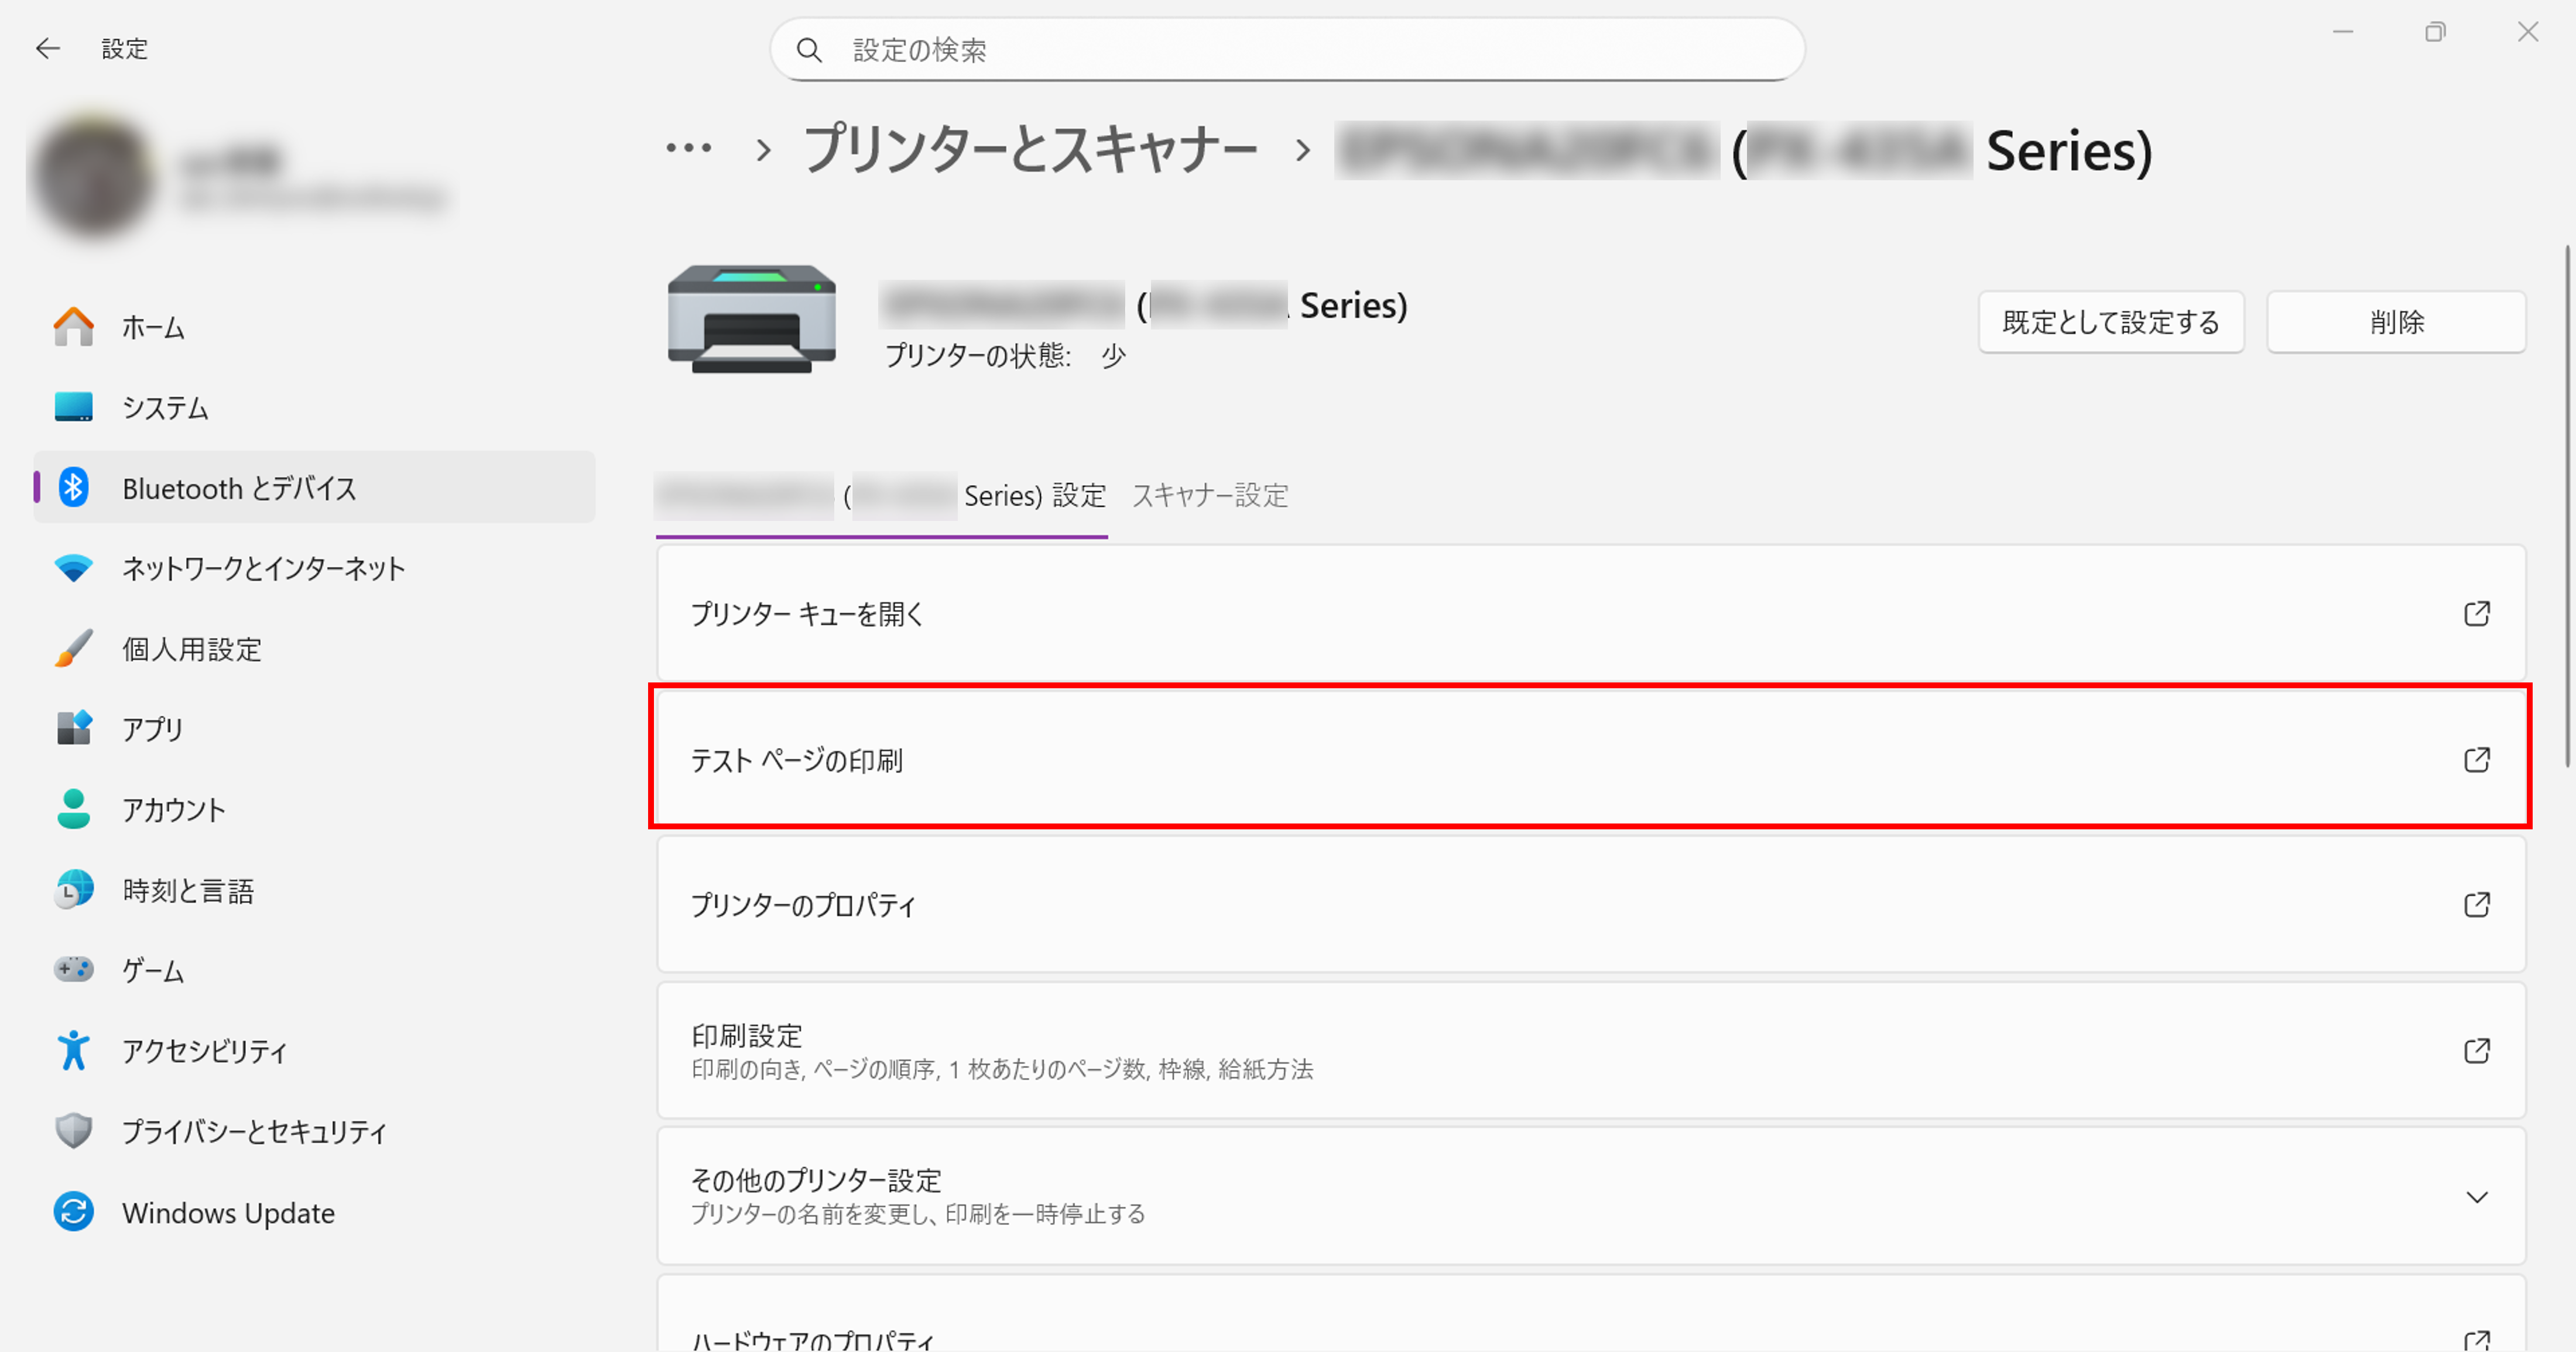Select the アクセシビリティ accessibility icon

[73, 1050]
